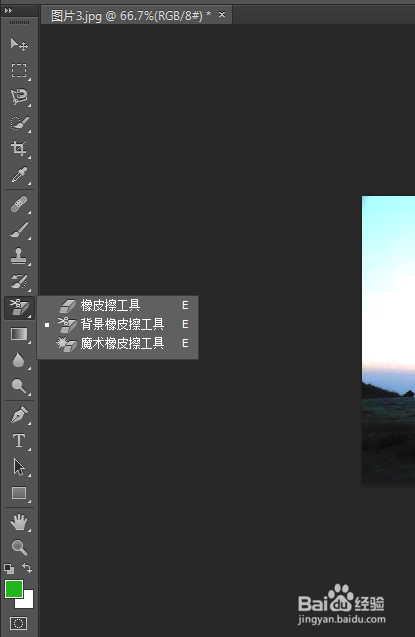Choose 背景橡皮擦工具 from flyout menu
This screenshot has width=415, height=637.
117,324
